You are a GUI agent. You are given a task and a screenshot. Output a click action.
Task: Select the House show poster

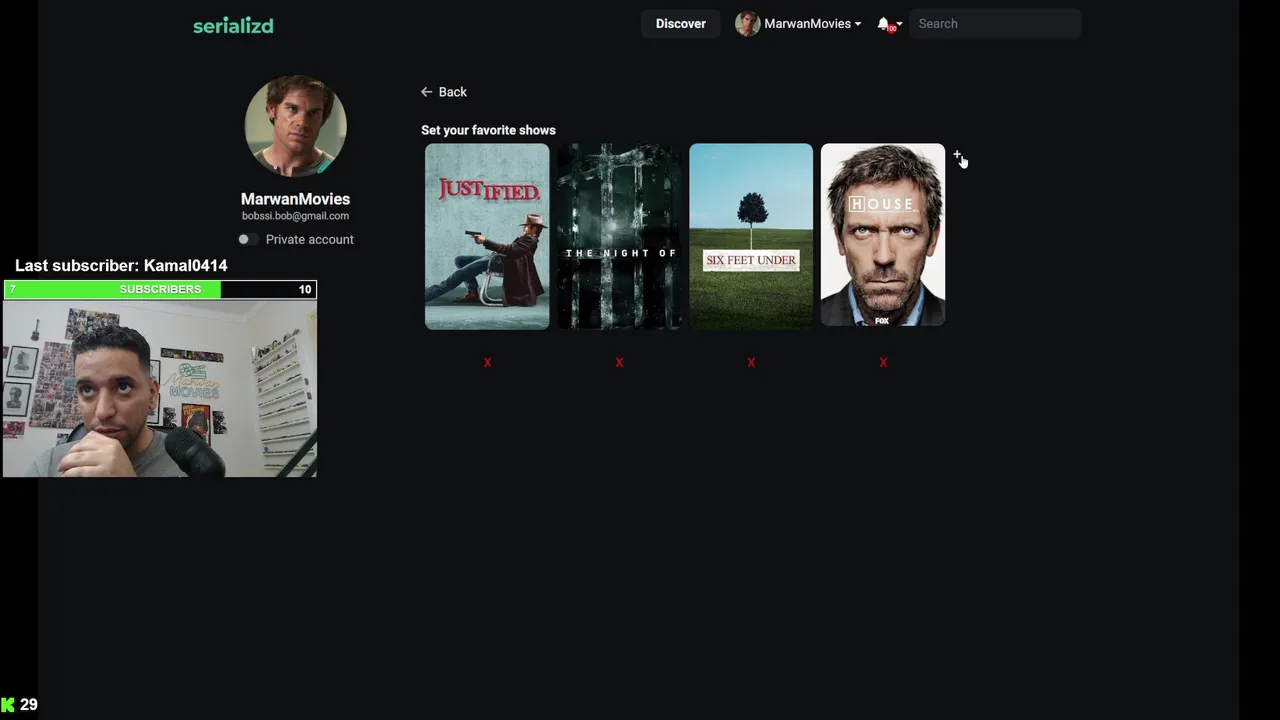pos(883,234)
